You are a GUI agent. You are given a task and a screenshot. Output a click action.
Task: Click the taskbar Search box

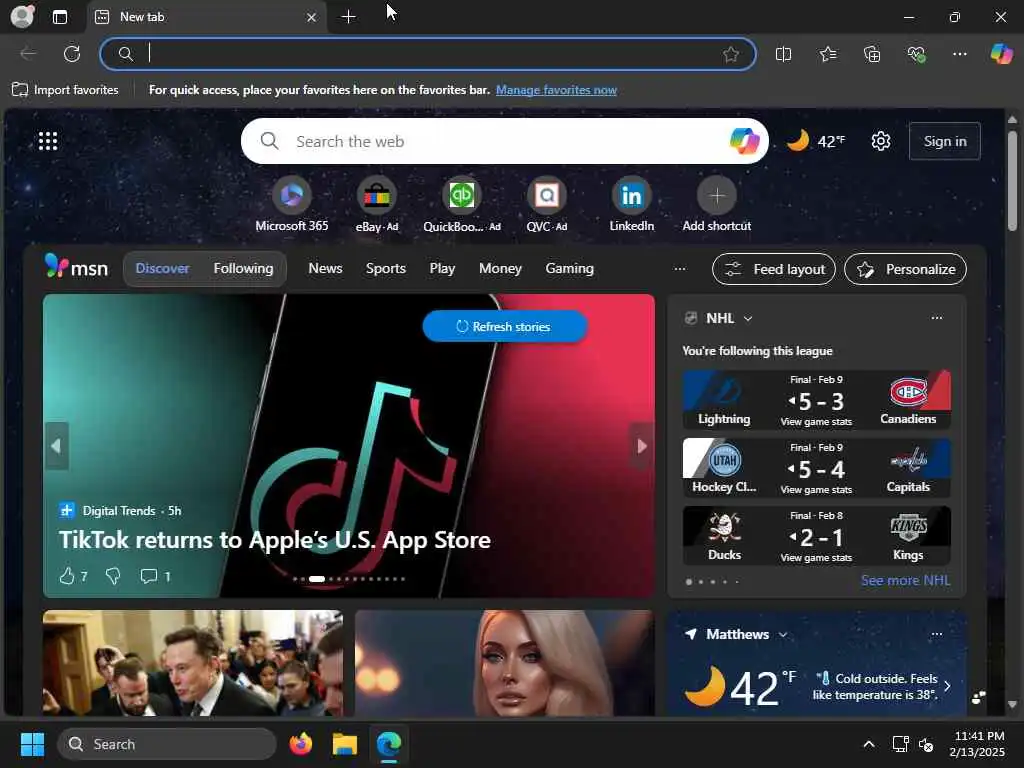coord(167,744)
